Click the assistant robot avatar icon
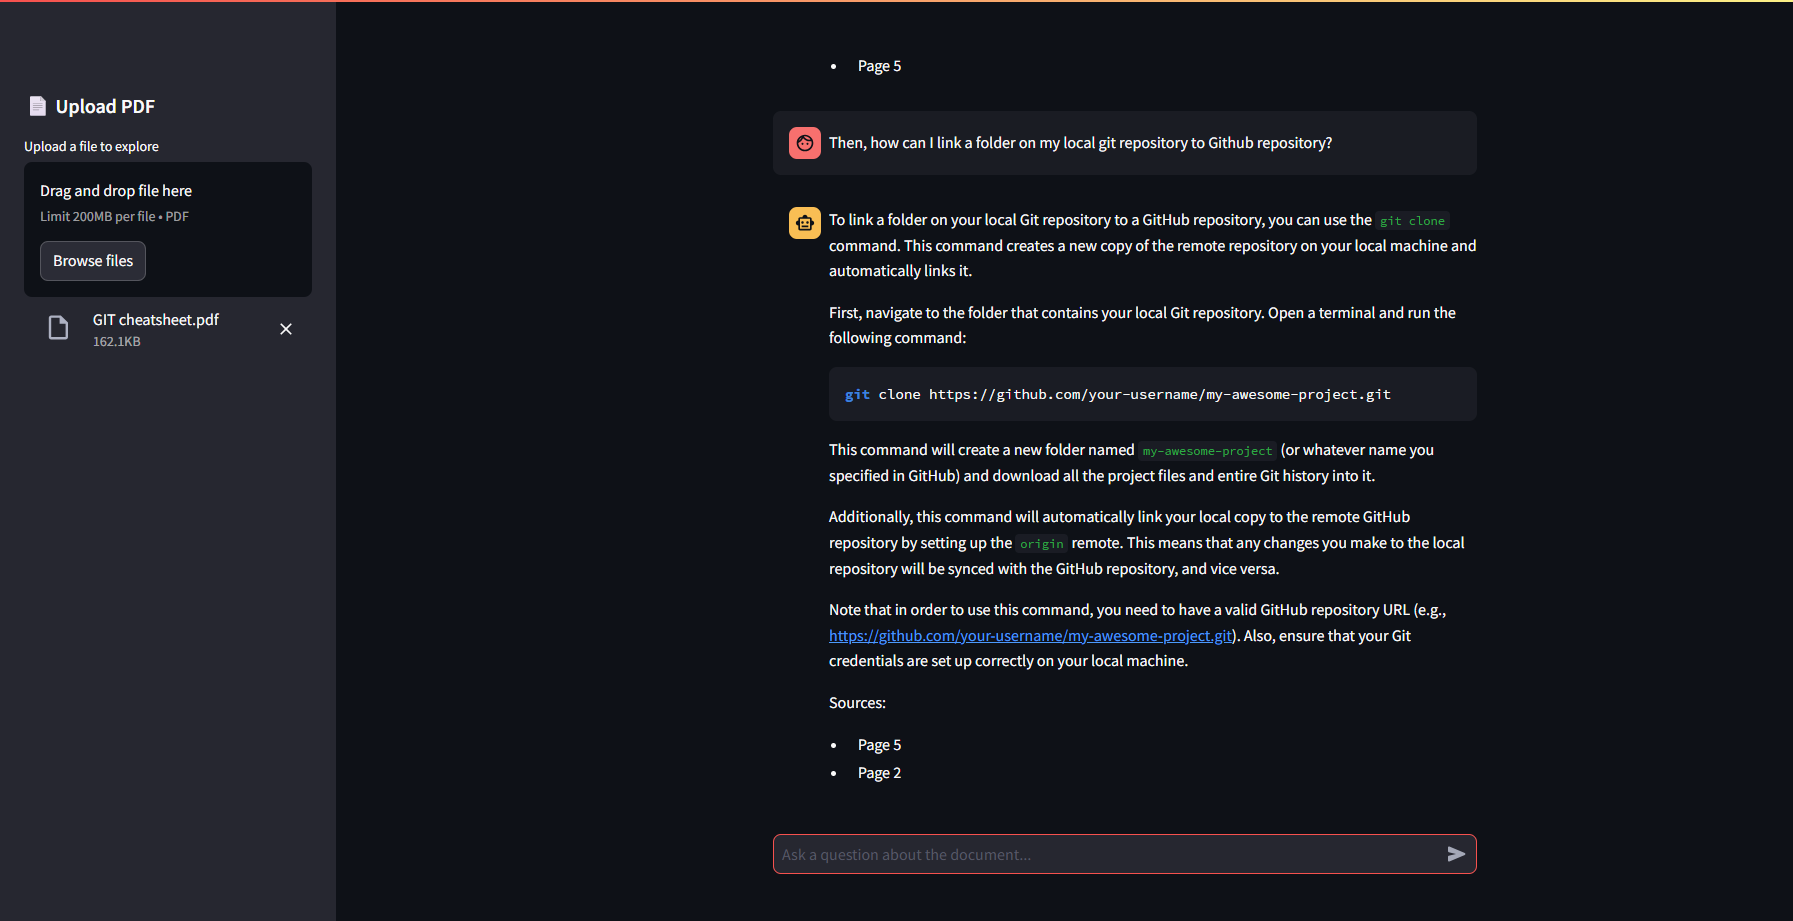The height and width of the screenshot is (921, 1793). (805, 223)
